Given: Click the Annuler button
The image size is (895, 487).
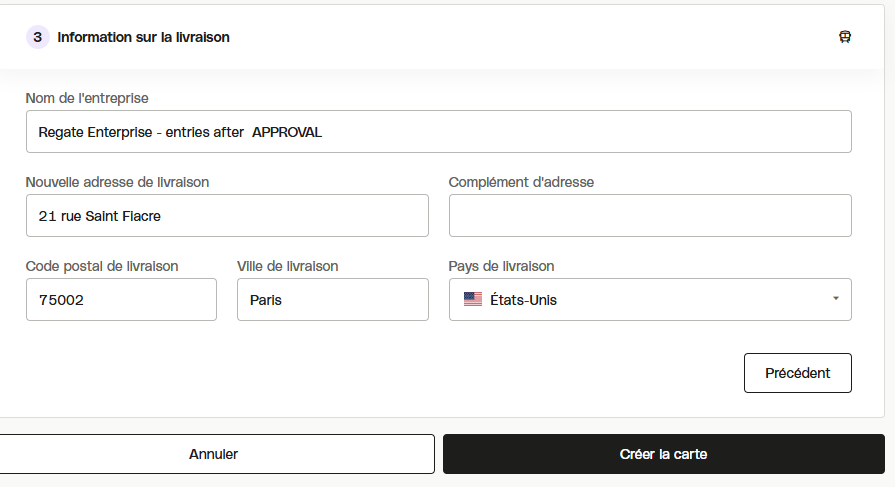Looking at the screenshot, I should pos(213,454).
